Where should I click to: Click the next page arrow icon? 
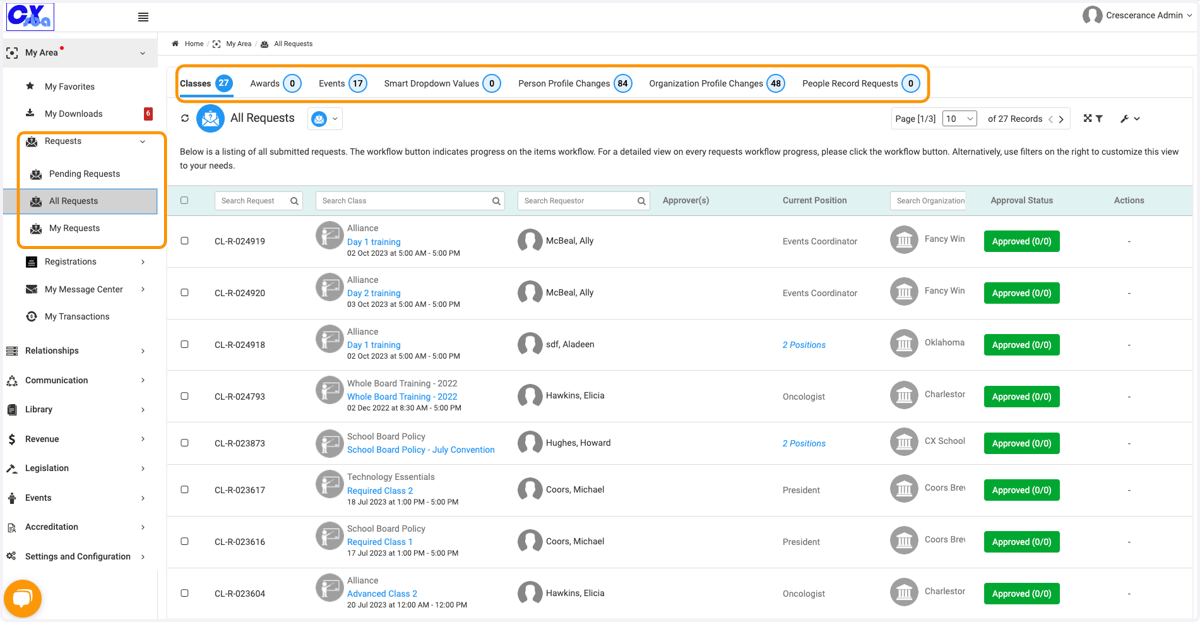(x=1061, y=119)
